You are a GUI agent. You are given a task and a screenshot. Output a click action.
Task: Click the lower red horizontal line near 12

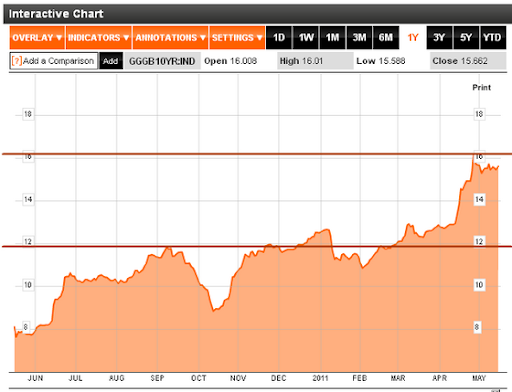[257, 246]
